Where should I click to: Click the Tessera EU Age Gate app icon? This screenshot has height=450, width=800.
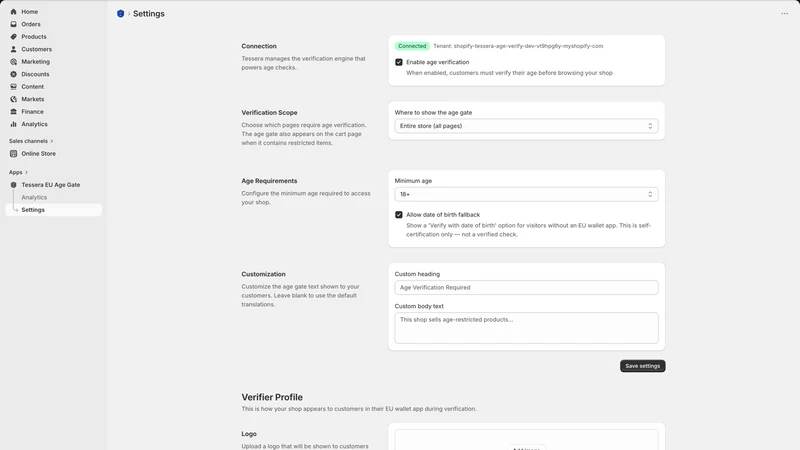(13, 185)
